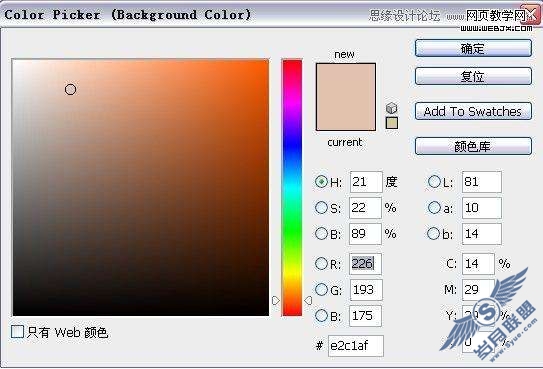
Task: Click the R value field showing 226
Action: coord(365,264)
